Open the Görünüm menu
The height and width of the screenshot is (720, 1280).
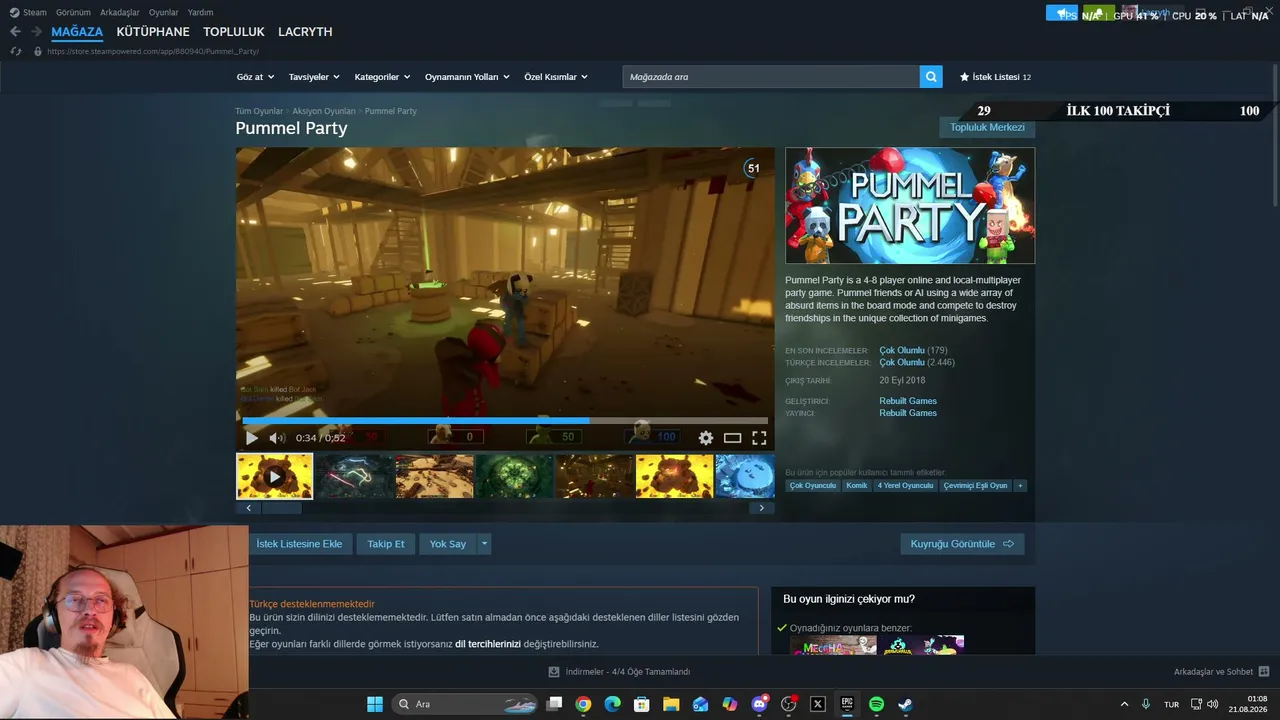[73, 13]
